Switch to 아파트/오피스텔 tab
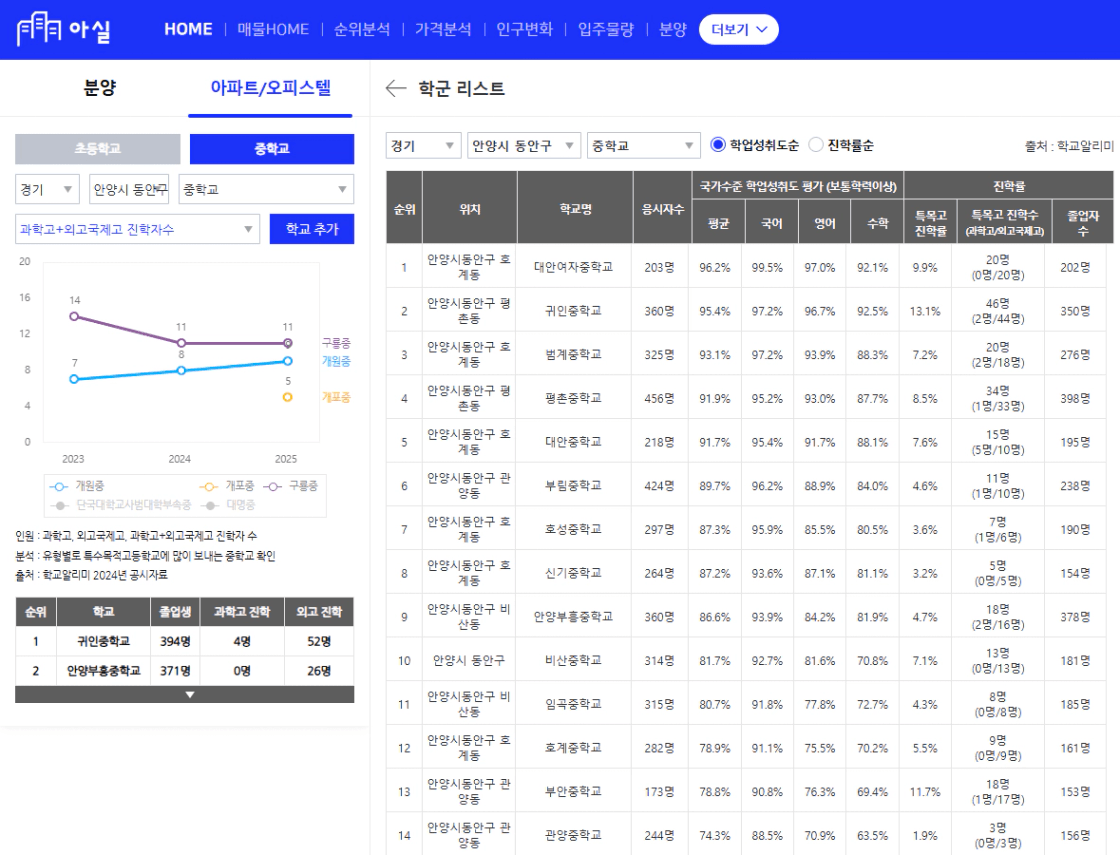 click(270, 88)
